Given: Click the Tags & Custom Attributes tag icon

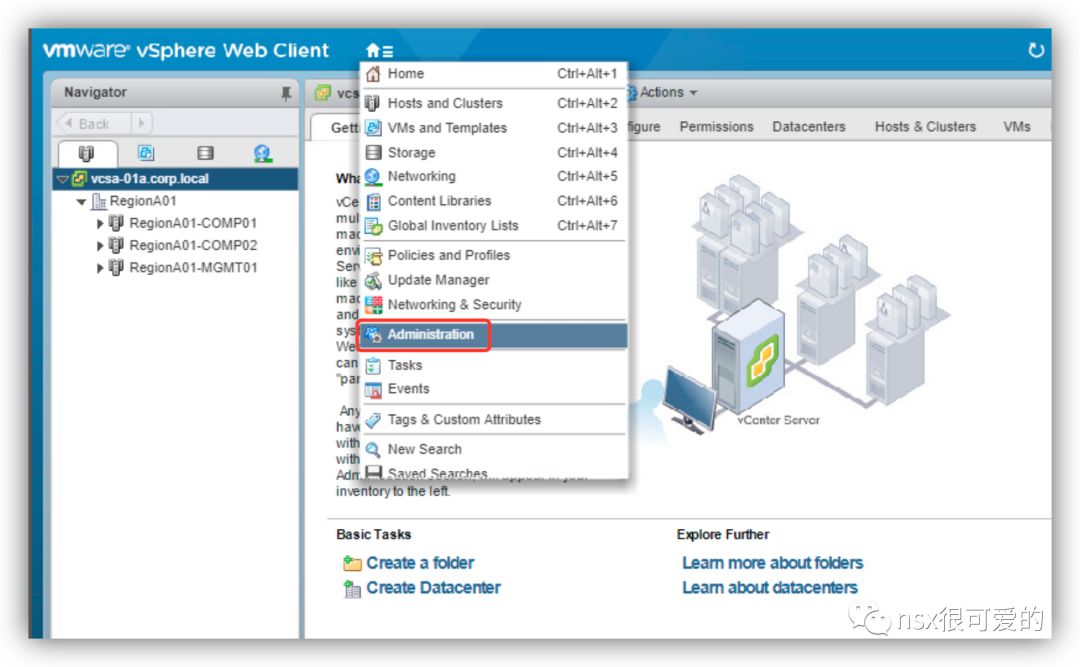Looking at the screenshot, I should click(373, 420).
